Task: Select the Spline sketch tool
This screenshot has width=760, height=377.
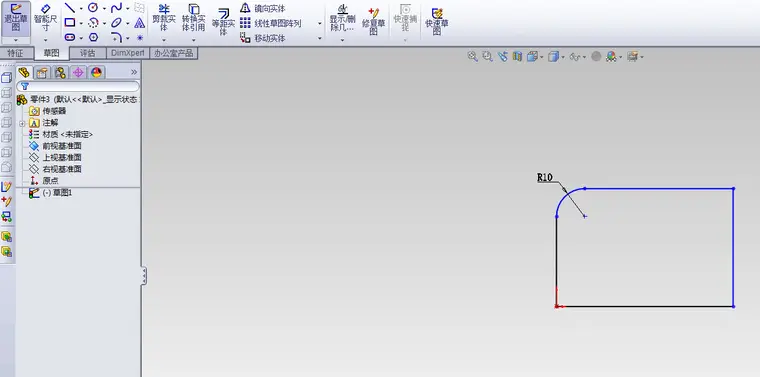Action: tap(116, 8)
